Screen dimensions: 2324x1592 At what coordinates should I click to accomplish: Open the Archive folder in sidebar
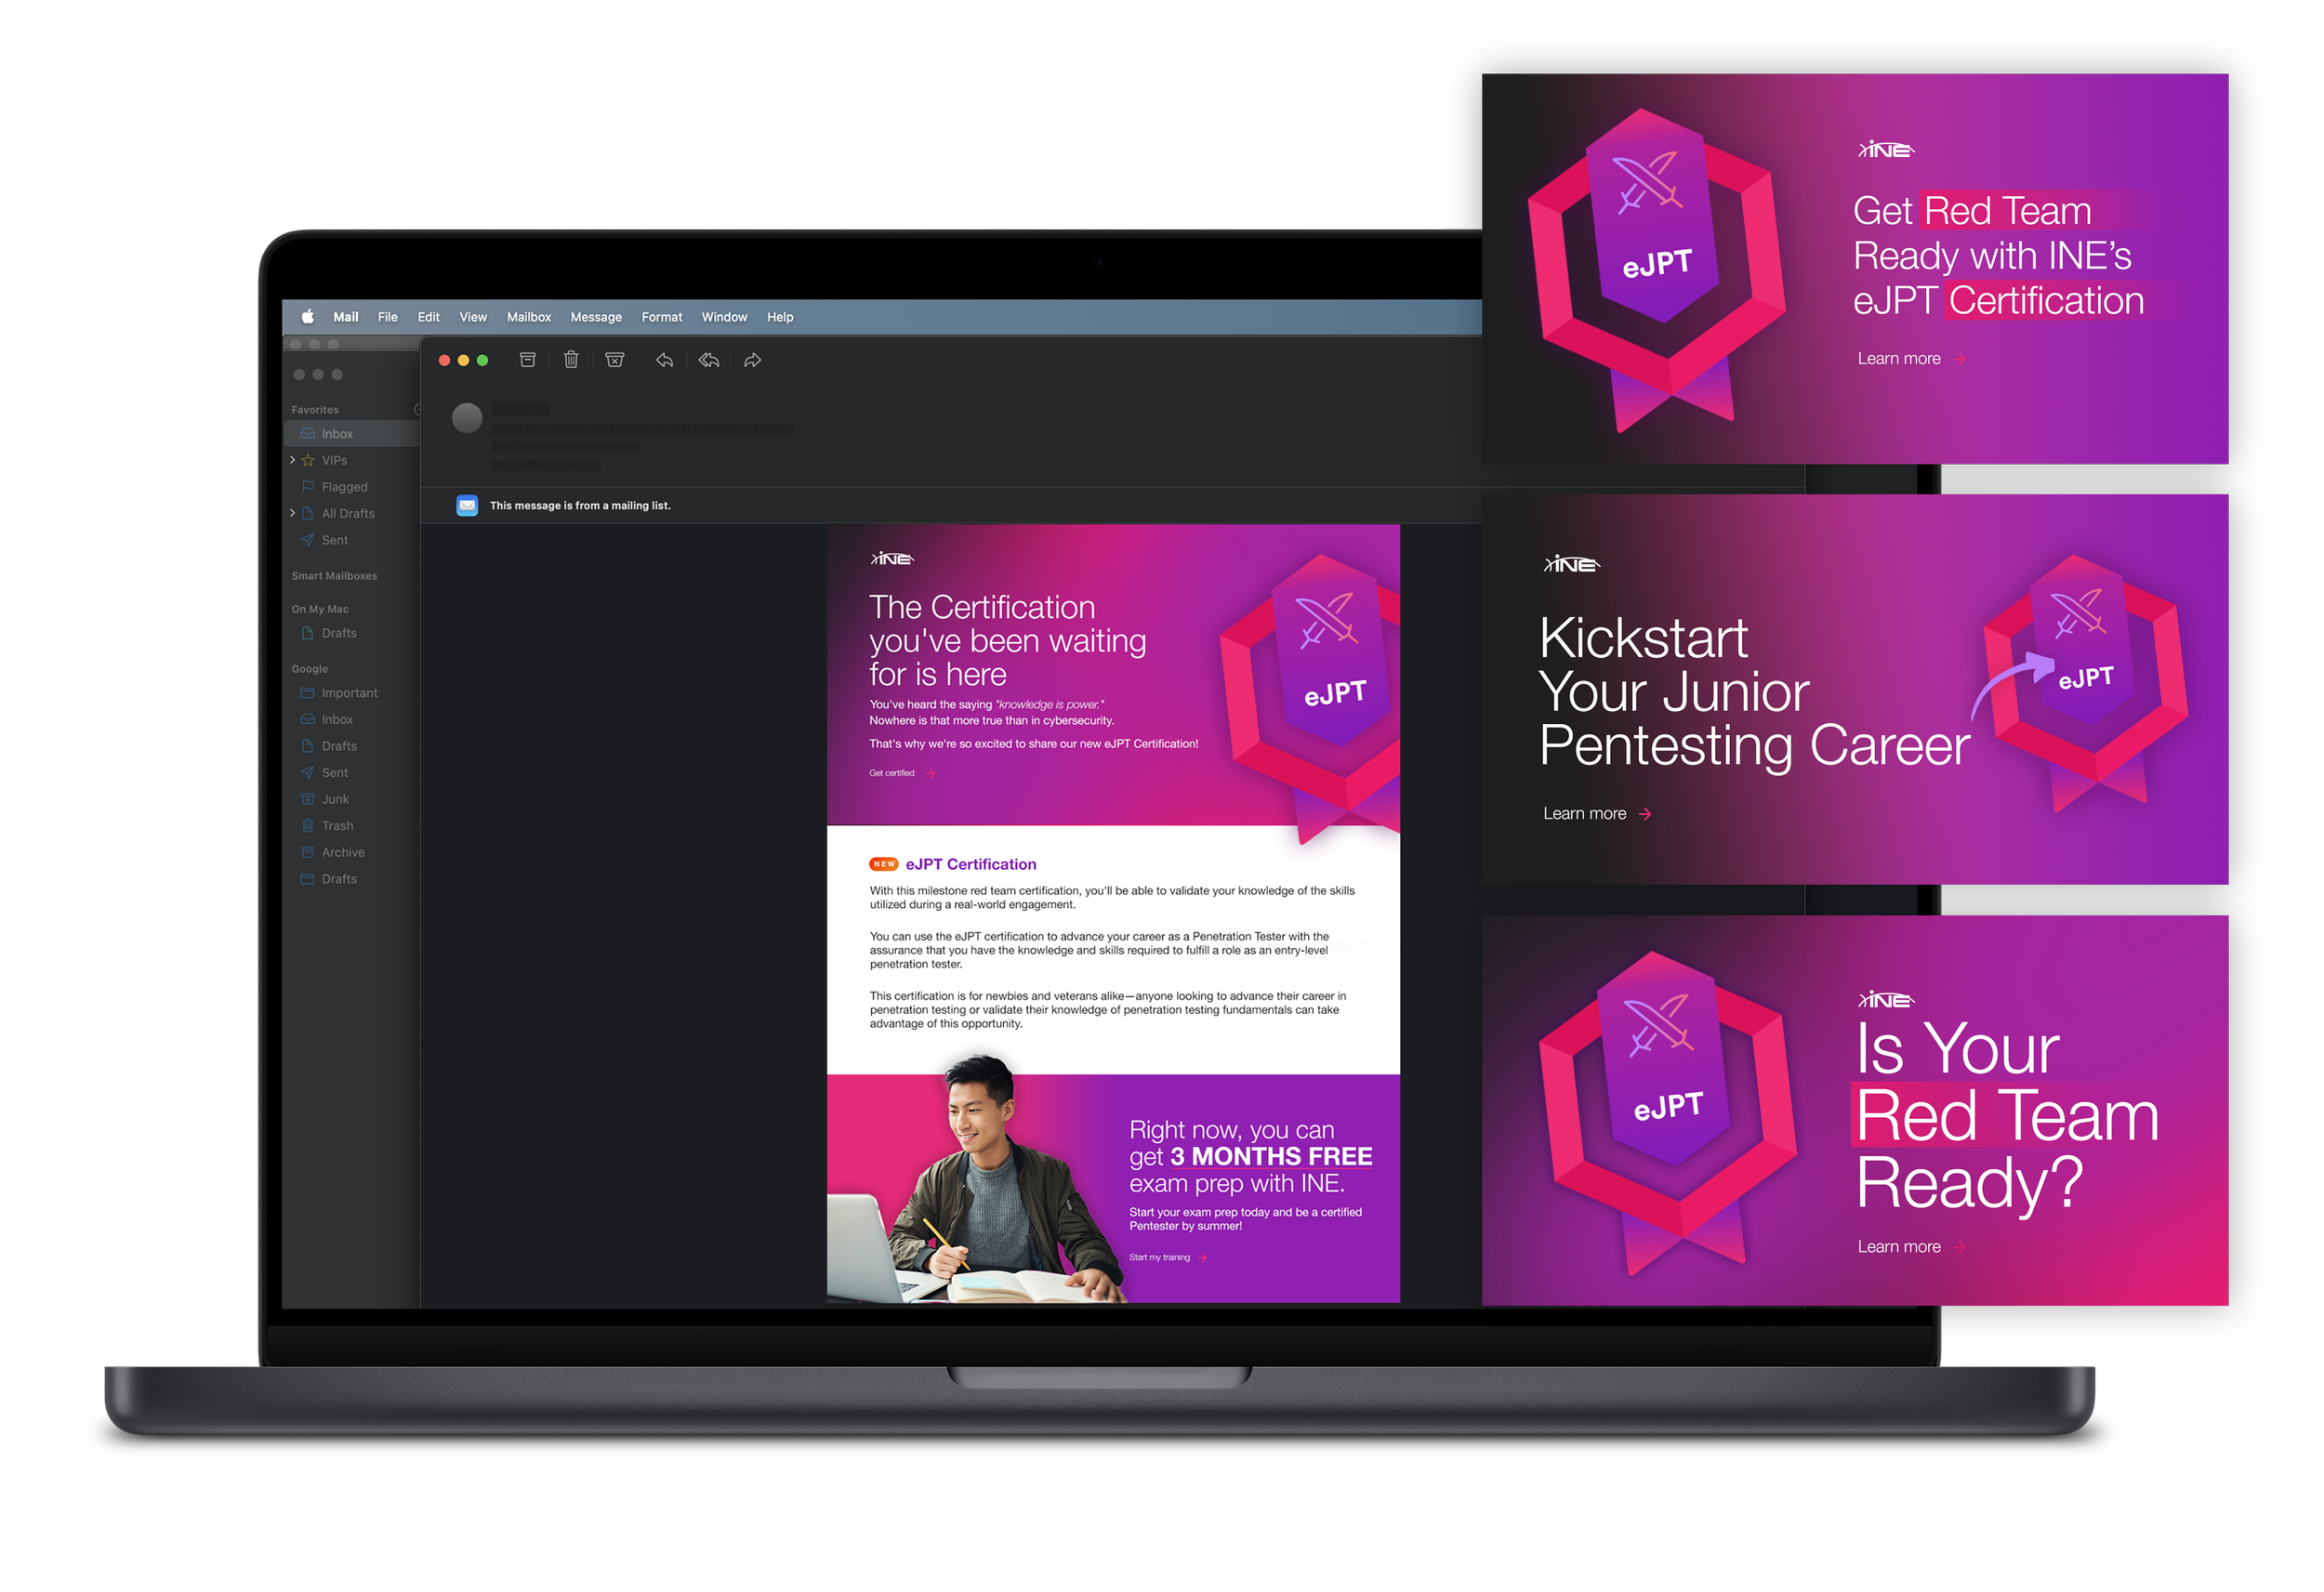click(342, 852)
